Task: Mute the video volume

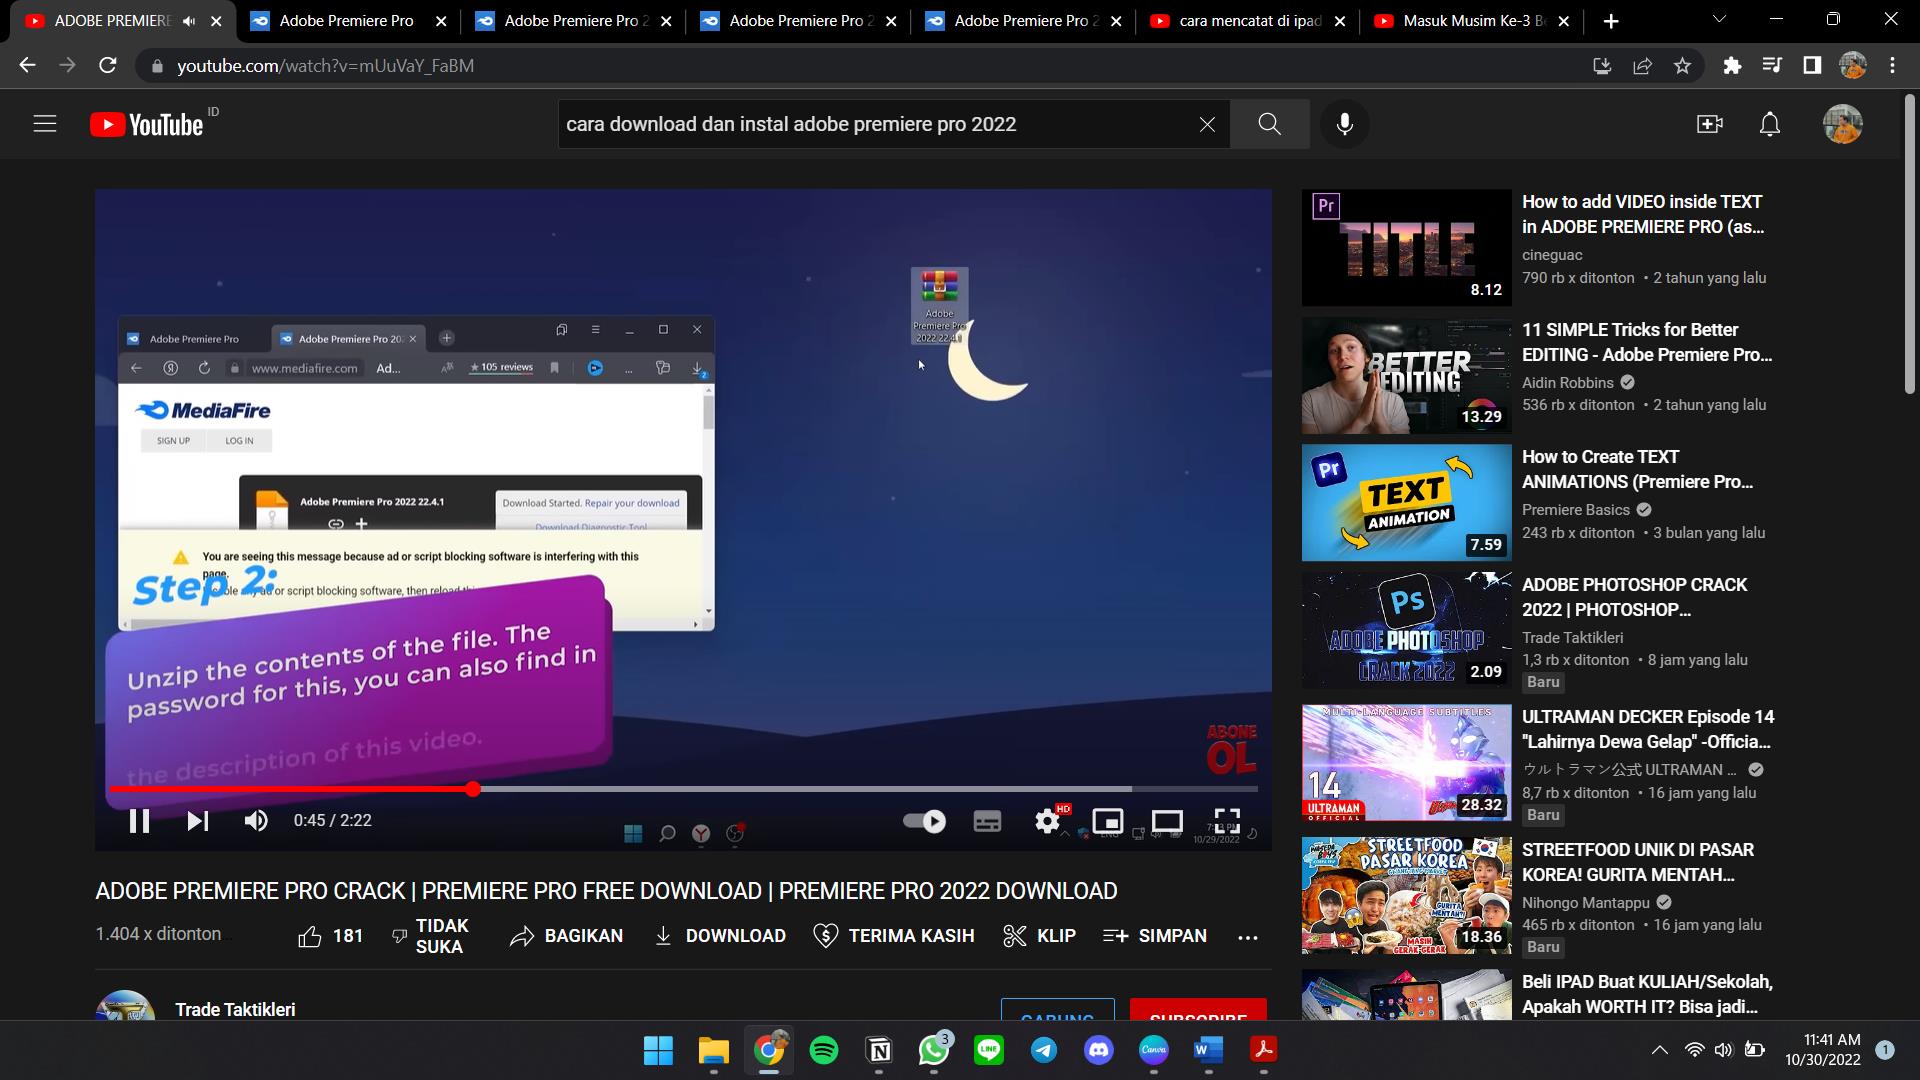Action: tap(256, 821)
